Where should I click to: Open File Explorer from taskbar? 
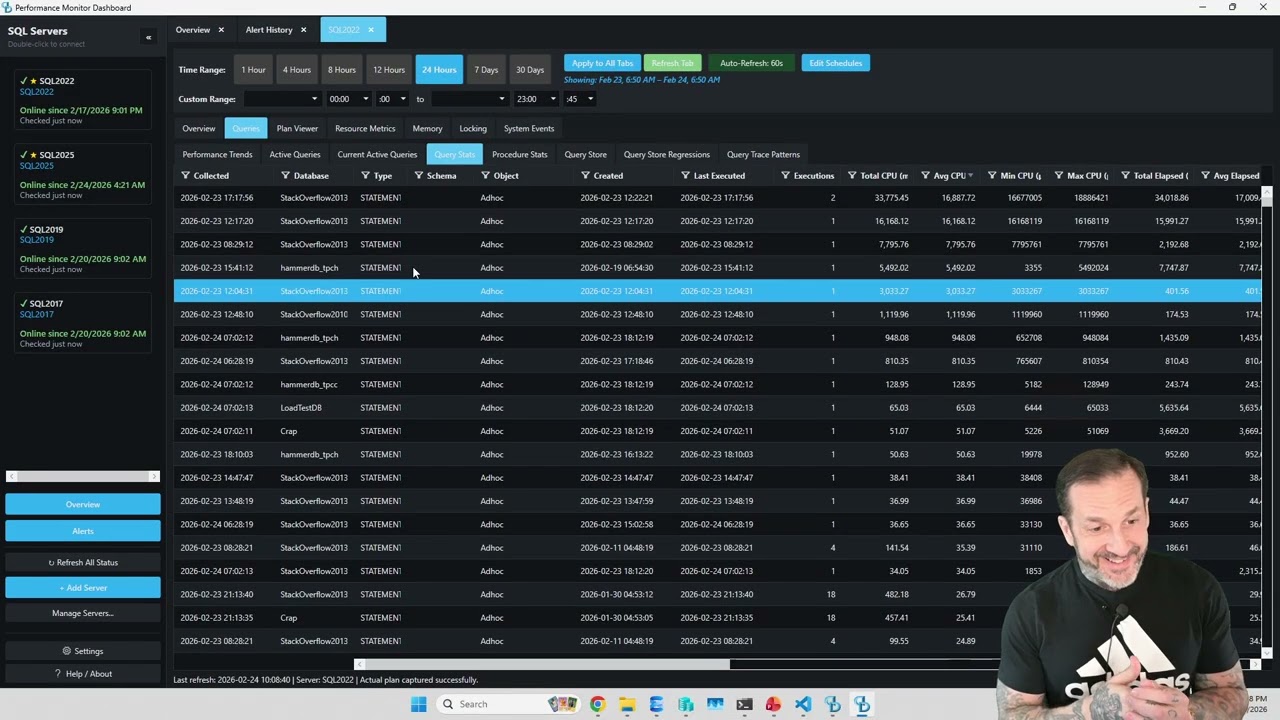click(x=627, y=704)
